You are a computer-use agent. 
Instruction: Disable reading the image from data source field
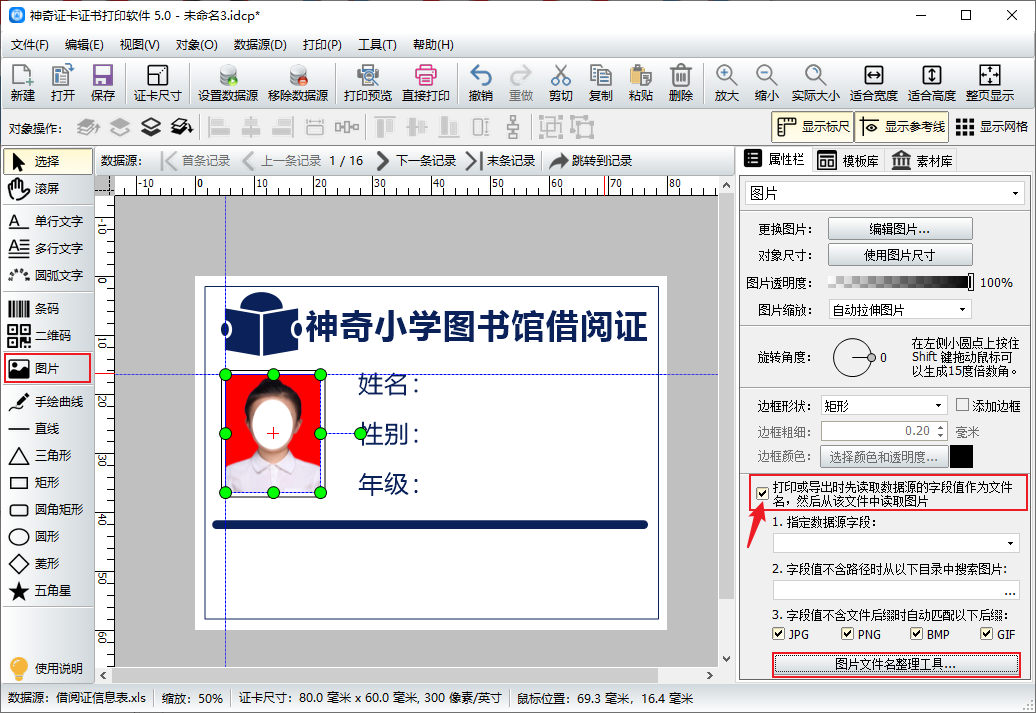point(763,493)
